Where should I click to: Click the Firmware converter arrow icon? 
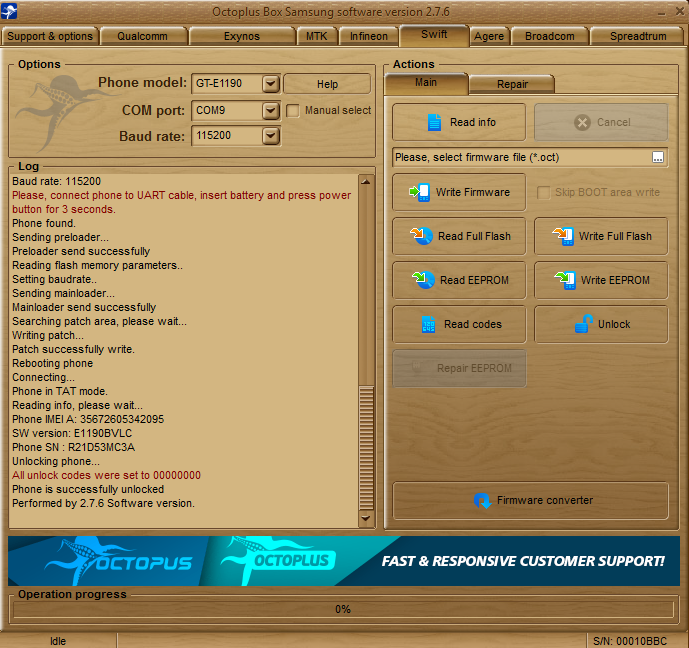[x=482, y=500]
